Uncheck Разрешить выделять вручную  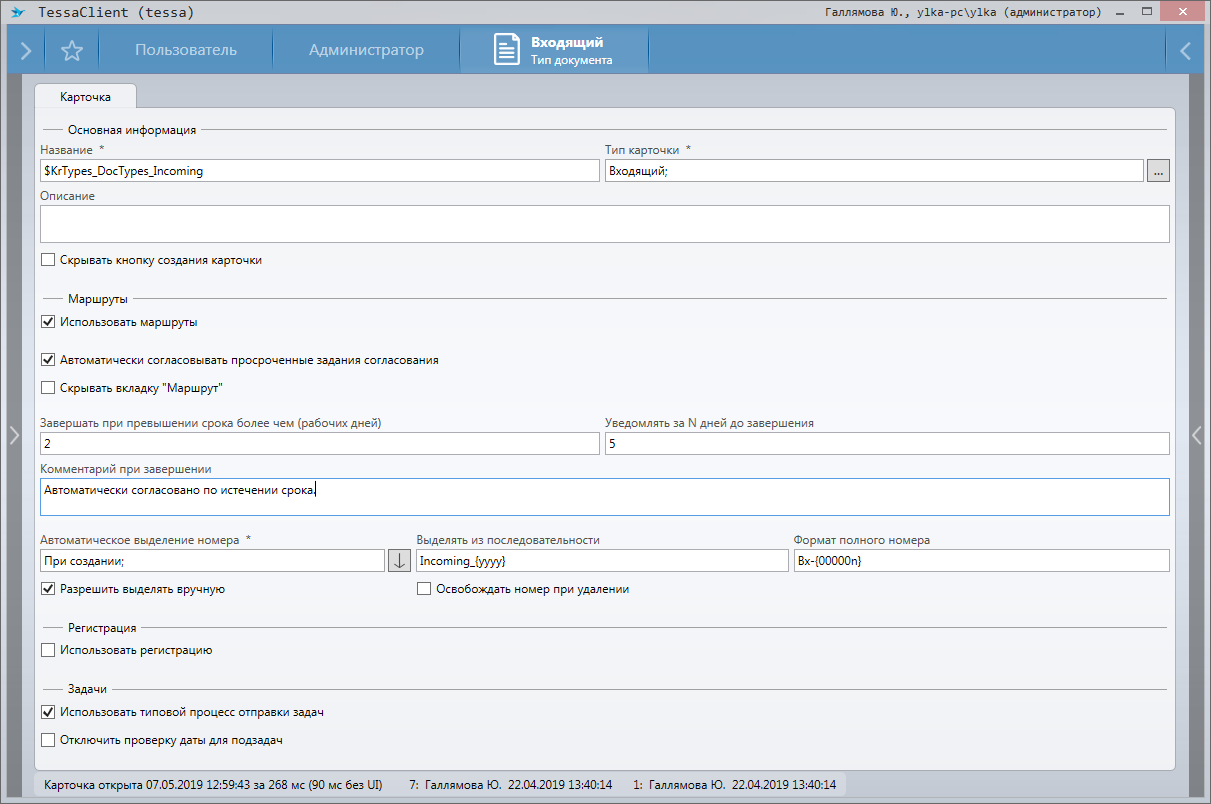(48, 589)
